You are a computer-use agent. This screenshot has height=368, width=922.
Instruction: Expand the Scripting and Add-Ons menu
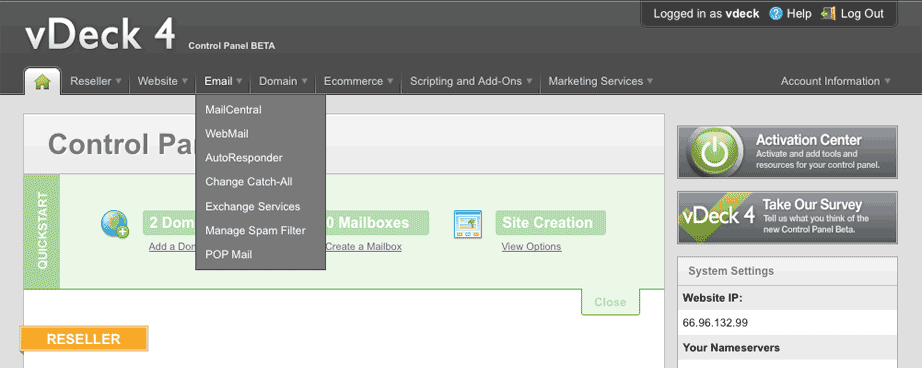(471, 81)
